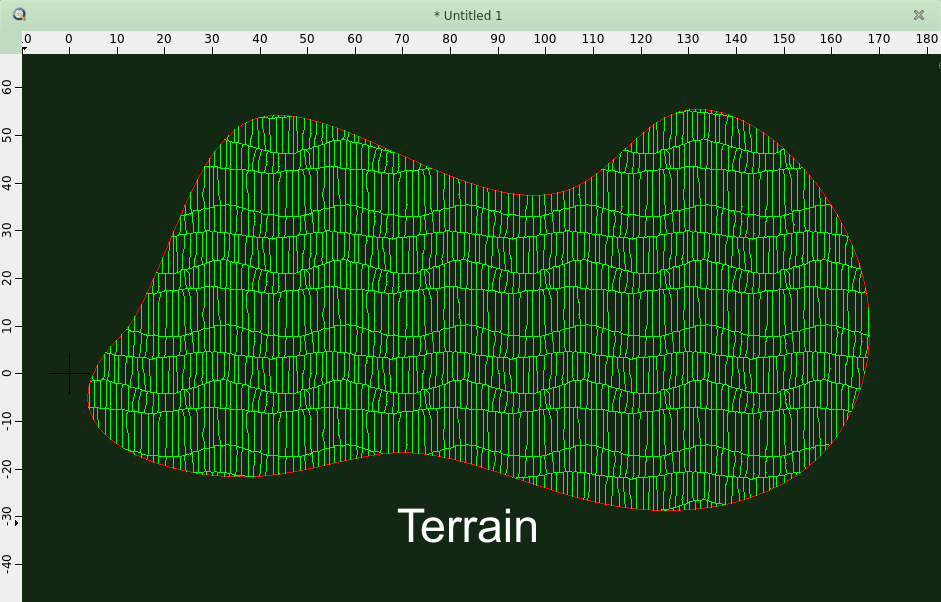Click the 180 mark at the ruler's right end
This screenshot has width=941, height=602.
click(927, 39)
